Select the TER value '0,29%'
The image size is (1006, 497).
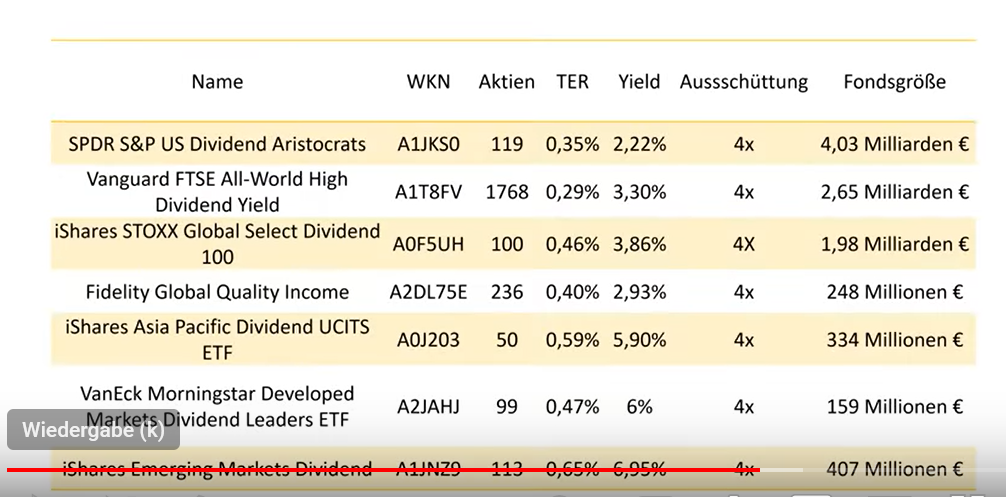coord(572,192)
